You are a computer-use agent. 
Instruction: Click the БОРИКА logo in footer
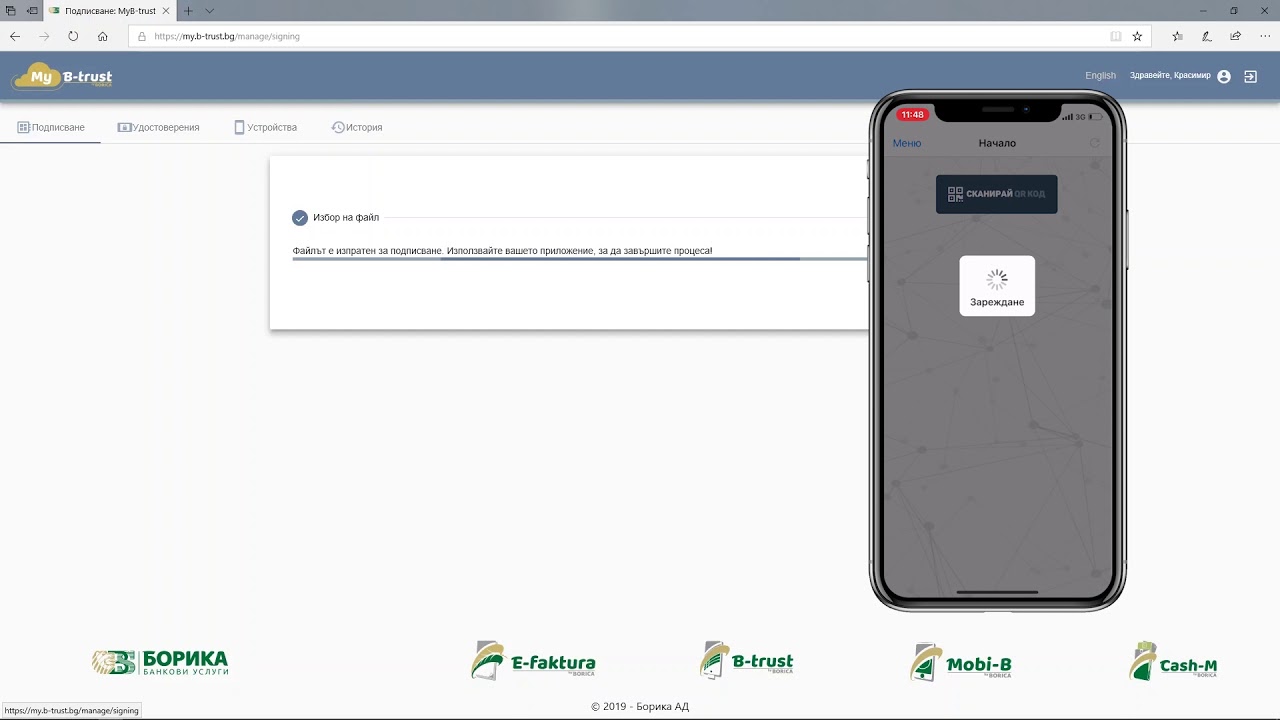(160, 662)
